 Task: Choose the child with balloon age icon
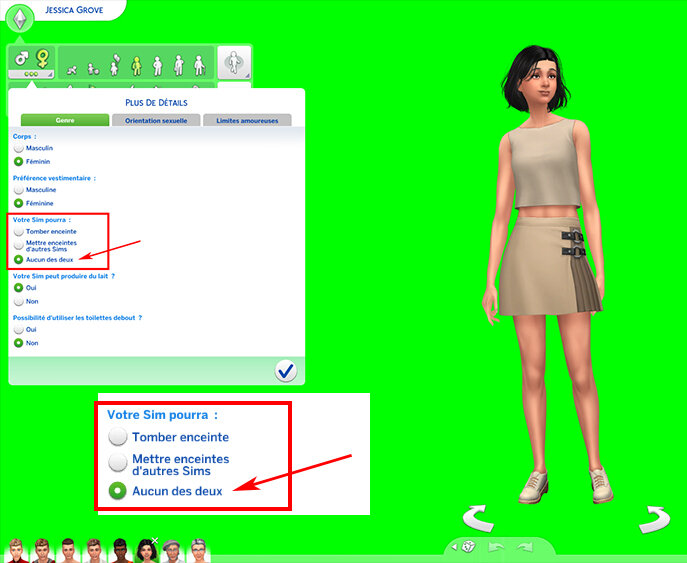pos(114,65)
